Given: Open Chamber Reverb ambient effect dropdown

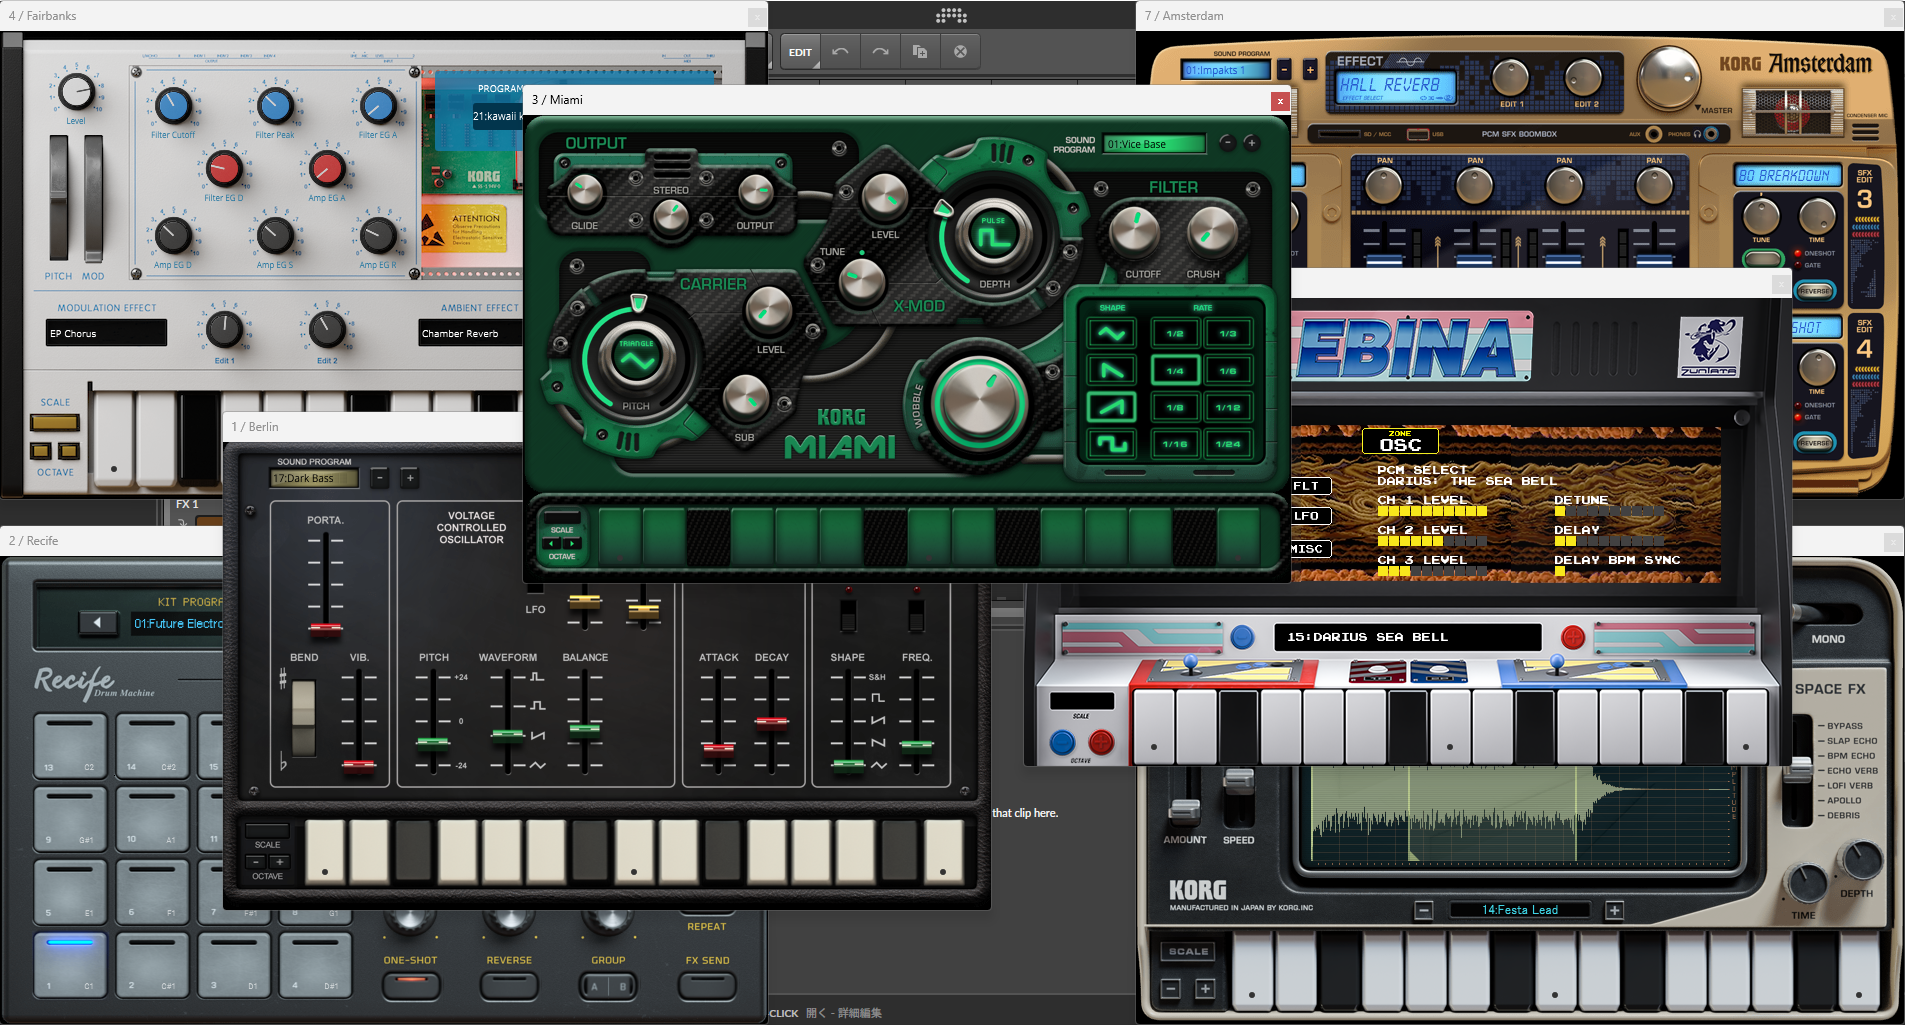Looking at the screenshot, I should tap(470, 333).
